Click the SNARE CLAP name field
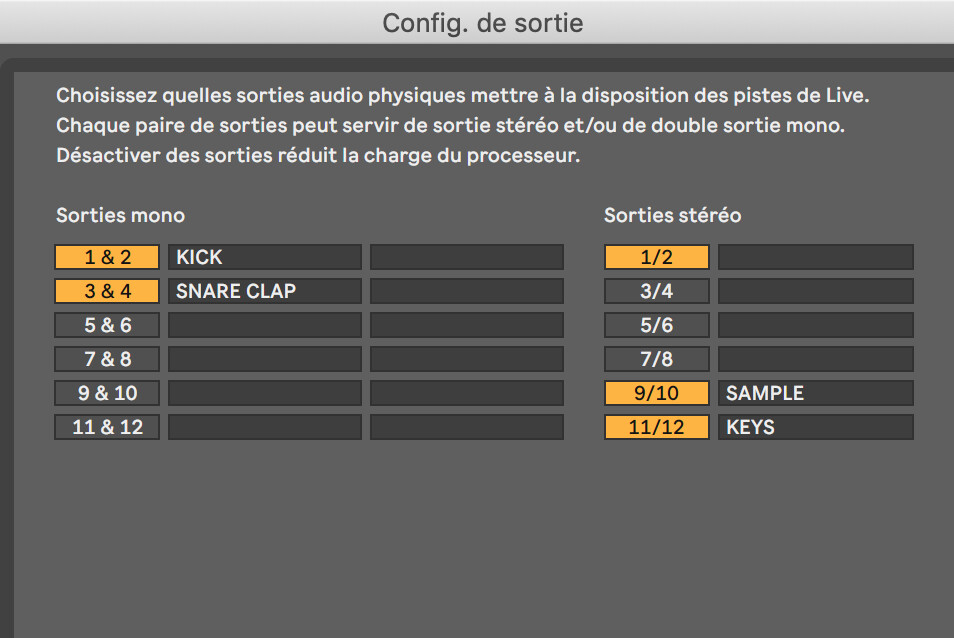The width and height of the screenshot is (954, 638). [264, 291]
